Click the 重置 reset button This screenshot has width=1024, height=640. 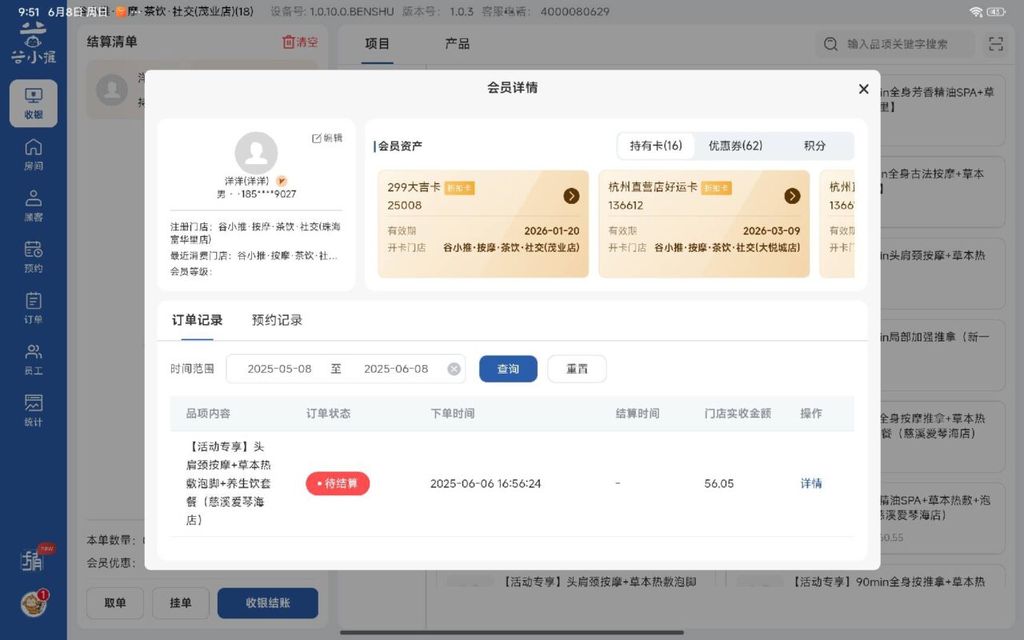[x=577, y=369]
